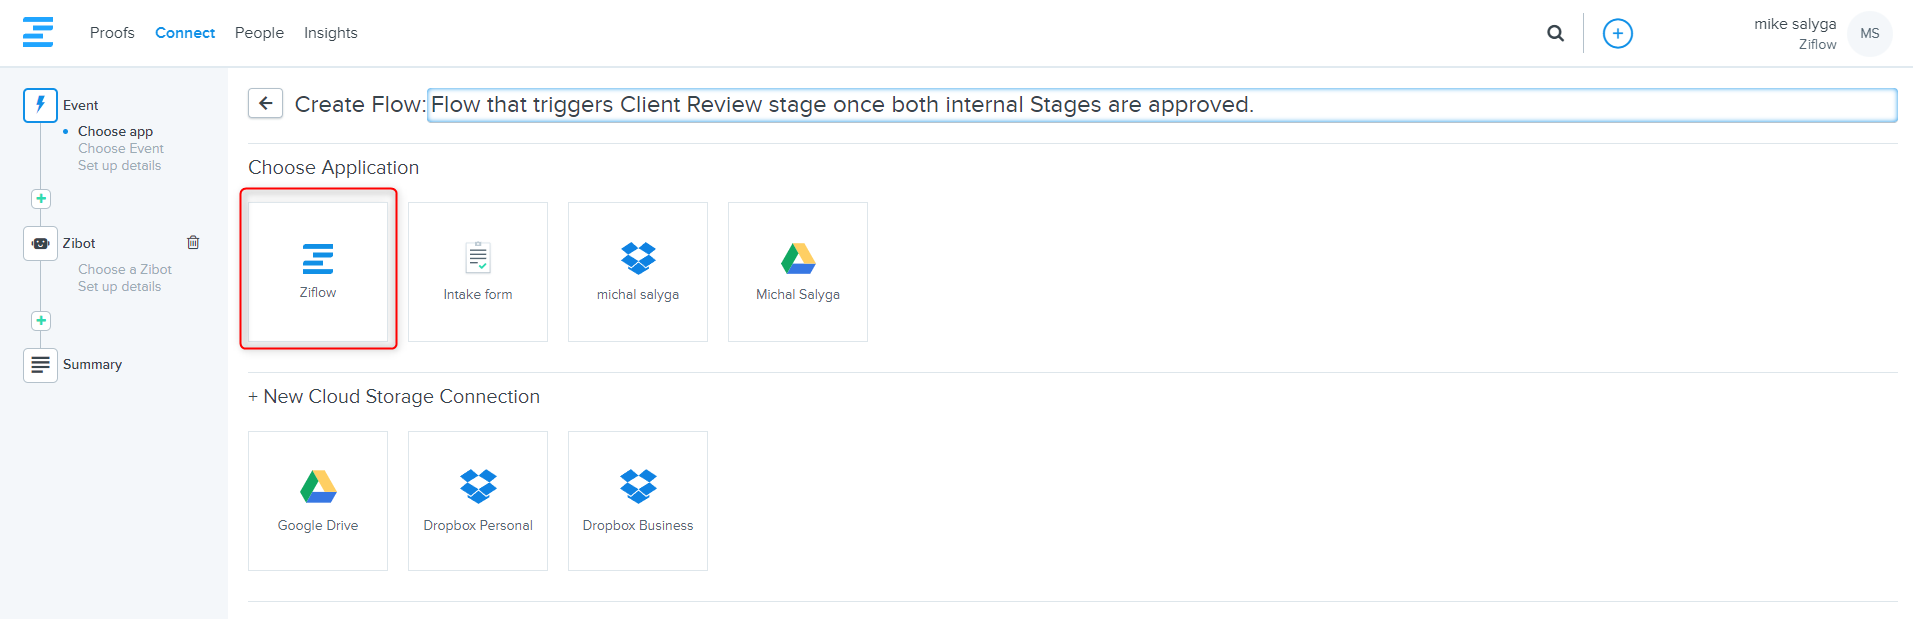The height and width of the screenshot is (619, 1913).
Task: Go to the People section
Action: click(x=259, y=33)
